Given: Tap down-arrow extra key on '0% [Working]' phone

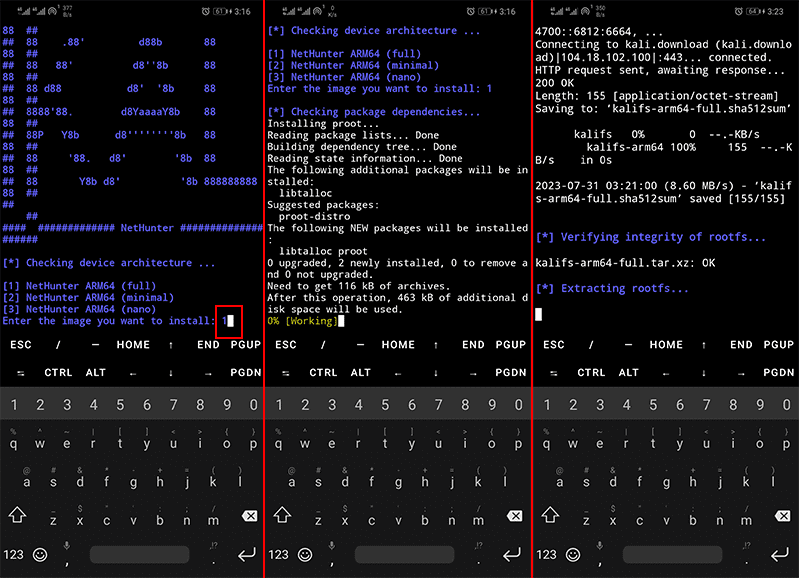Looking at the screenshot, I should coord(436,373).
